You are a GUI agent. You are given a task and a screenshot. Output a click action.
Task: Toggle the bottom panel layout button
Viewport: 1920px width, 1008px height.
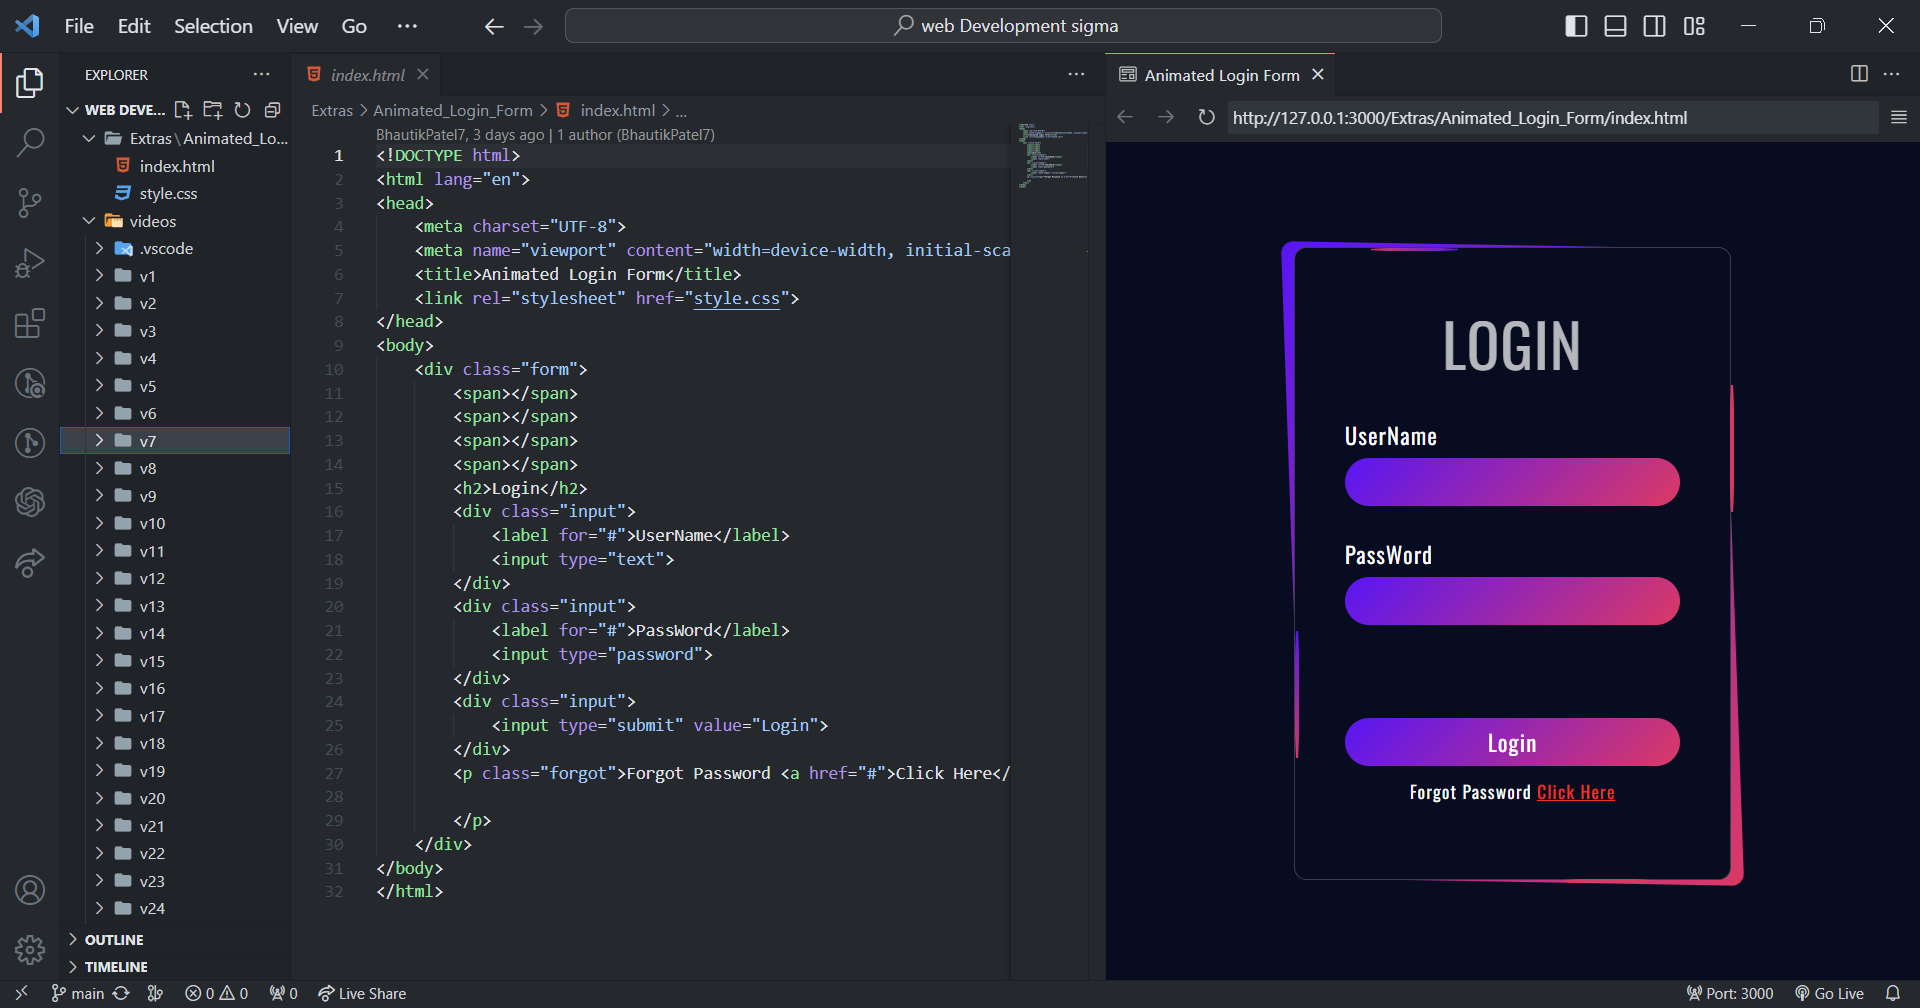click(x=1615, y=26)
